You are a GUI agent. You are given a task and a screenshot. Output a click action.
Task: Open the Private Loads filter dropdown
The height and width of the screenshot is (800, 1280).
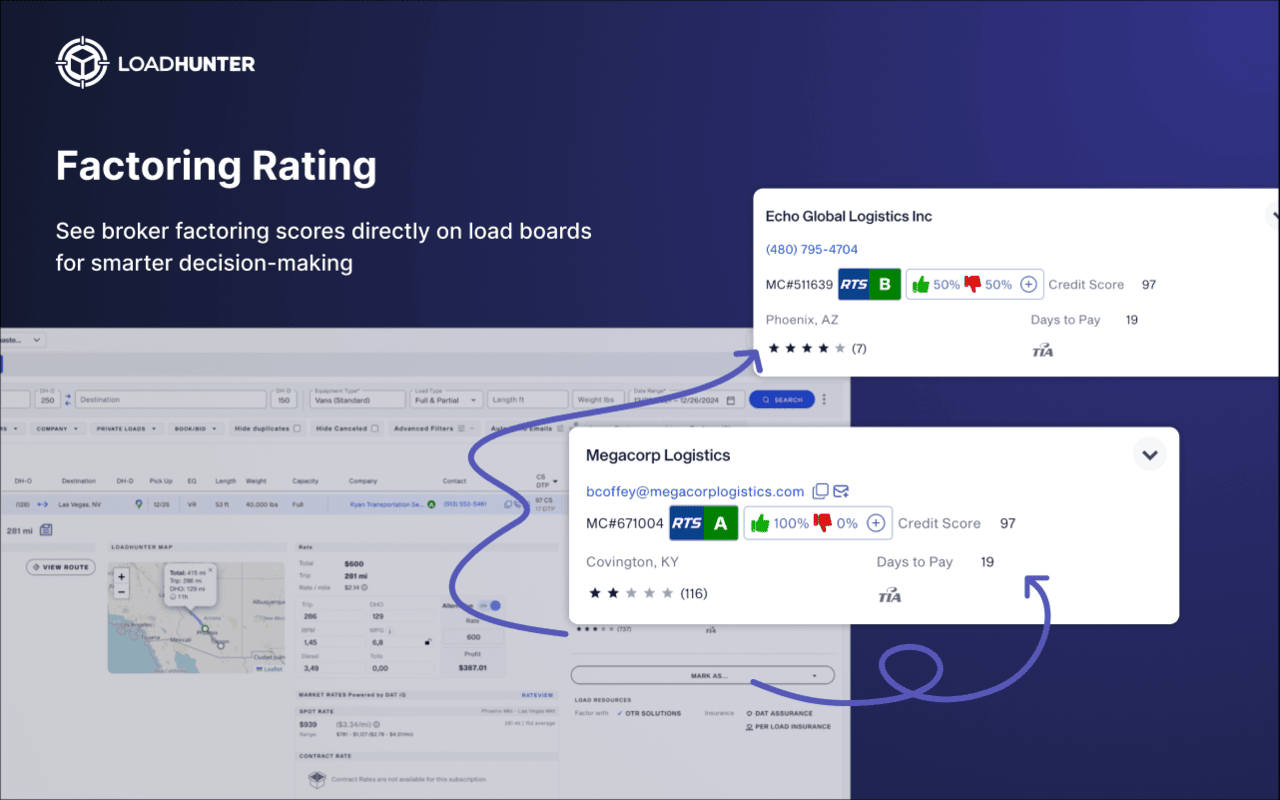(126, 428)
